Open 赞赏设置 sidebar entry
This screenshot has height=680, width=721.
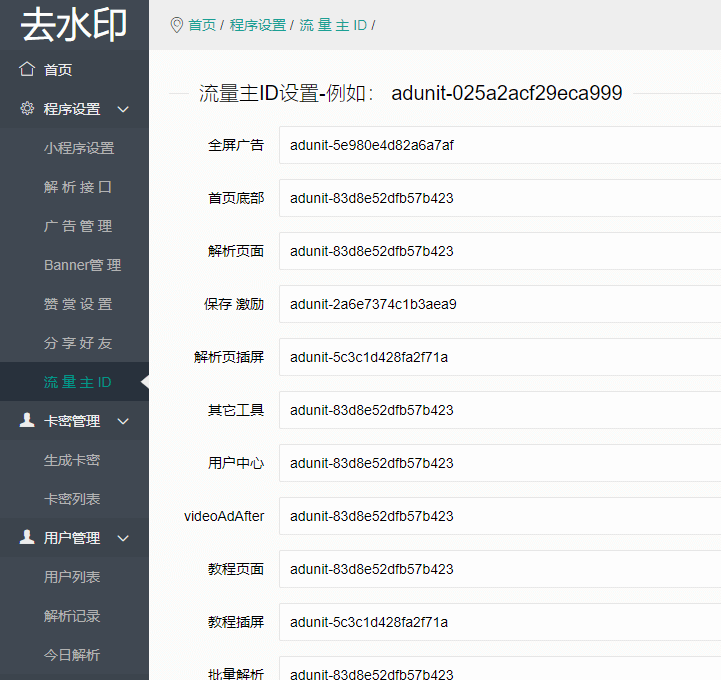pyautogui.click(x=78, y=304)
